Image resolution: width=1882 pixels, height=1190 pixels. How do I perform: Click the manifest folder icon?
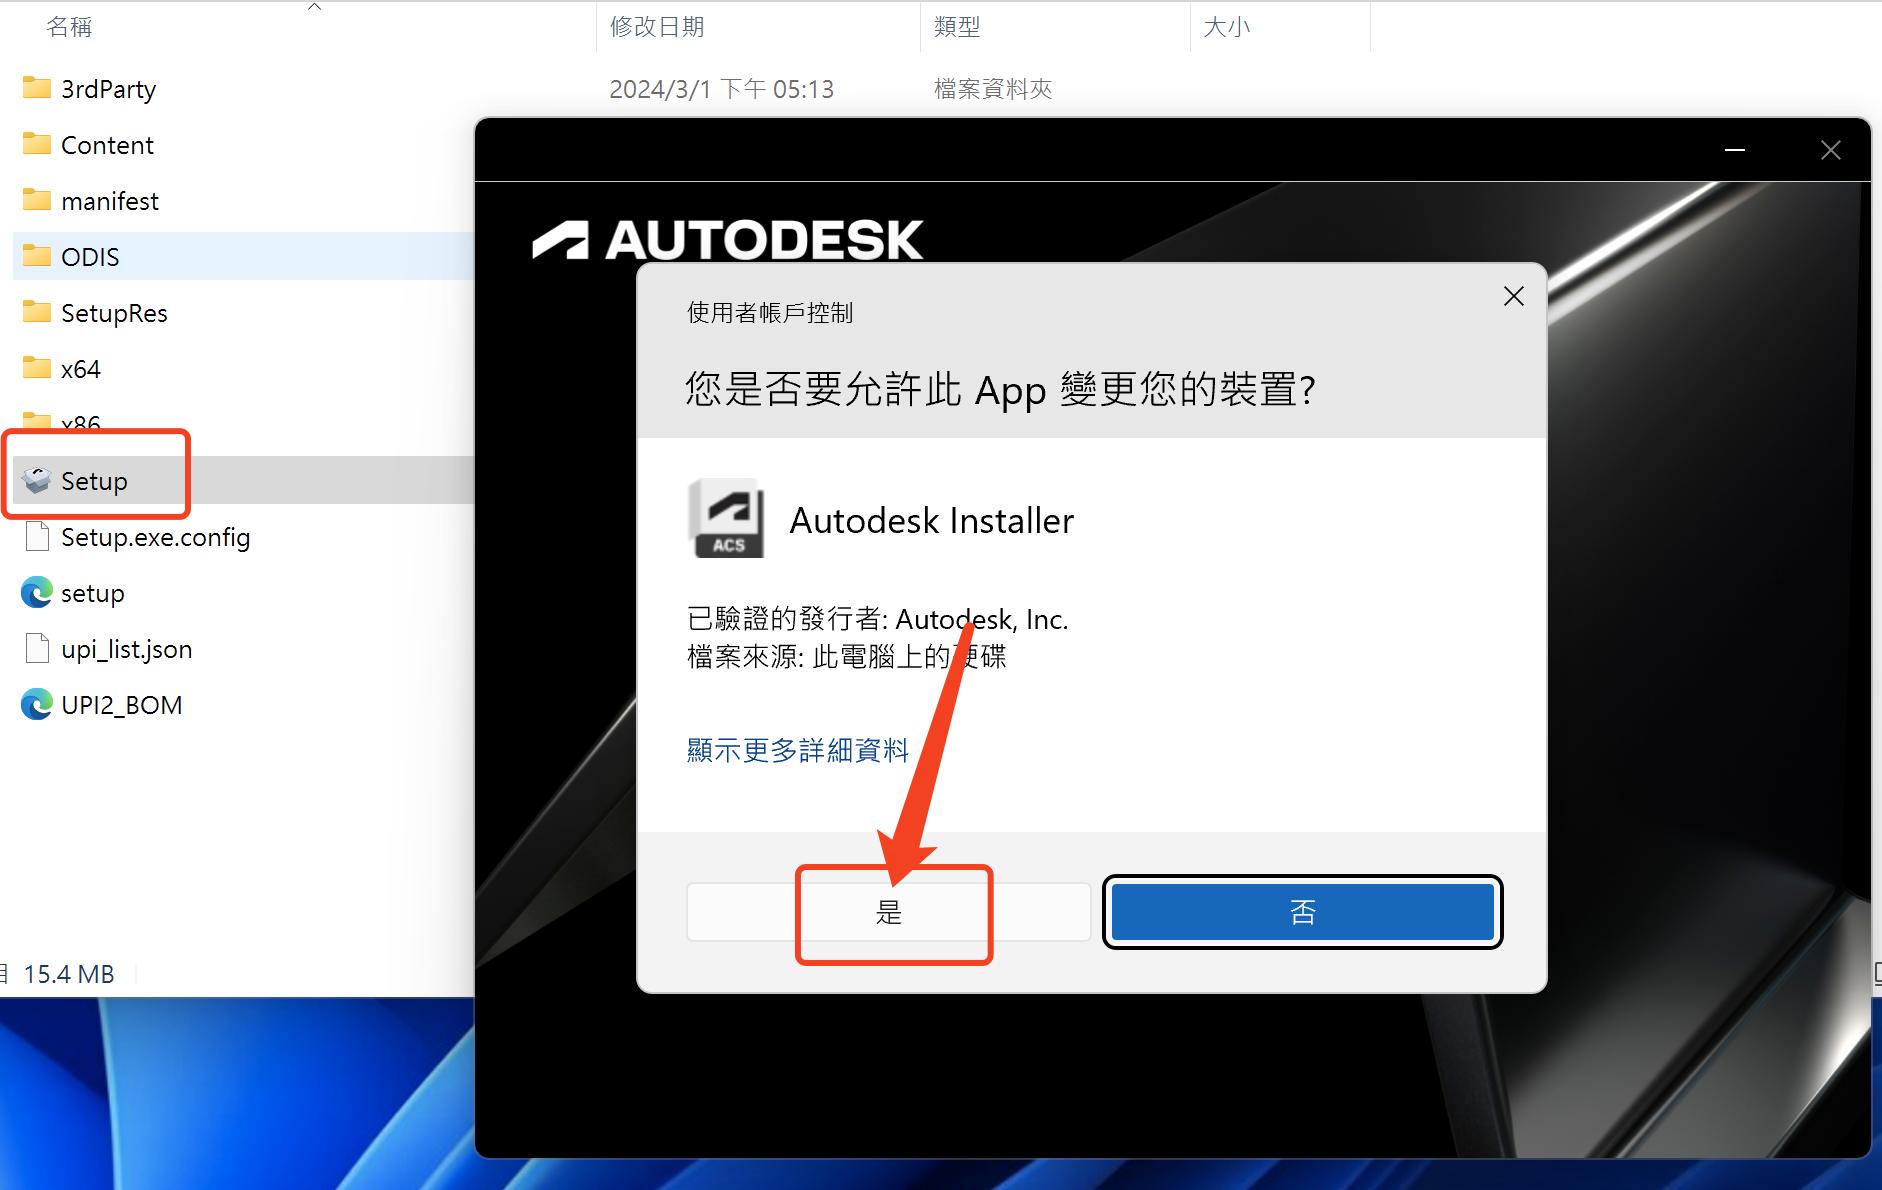[x=37, y=200]
